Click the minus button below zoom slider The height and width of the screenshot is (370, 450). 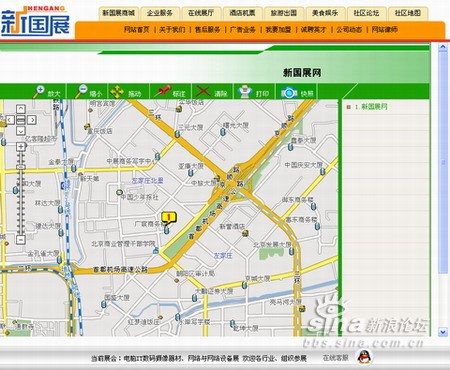[21, 239]
